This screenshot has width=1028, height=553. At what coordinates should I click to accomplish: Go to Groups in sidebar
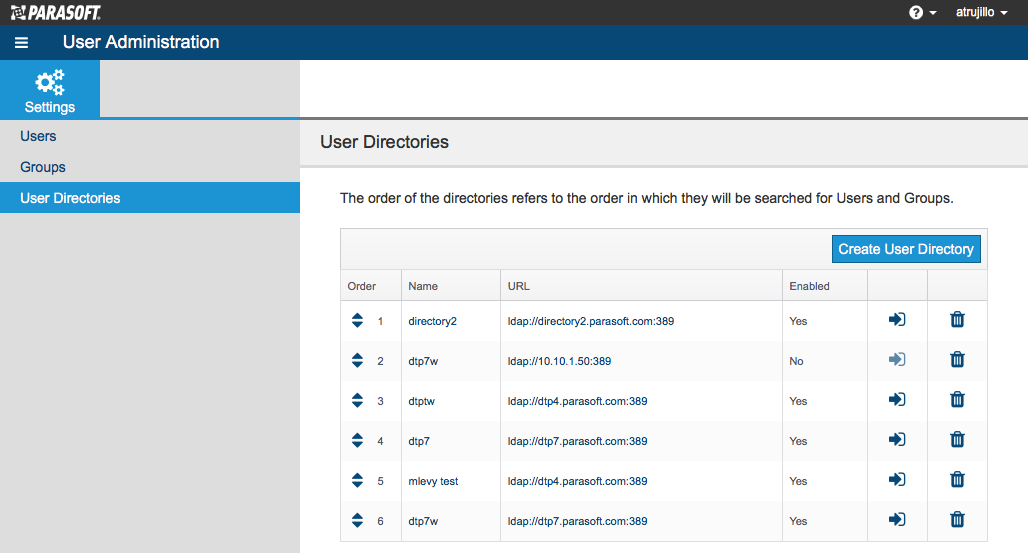tap(43, 167)
